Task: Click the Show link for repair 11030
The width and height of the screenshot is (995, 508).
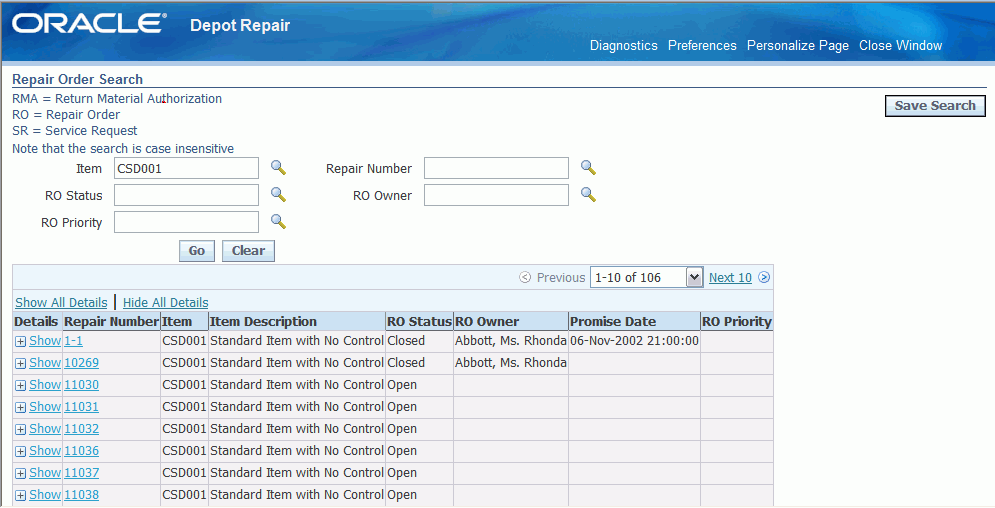Action: pyautogui.click(x=45, y=385)
